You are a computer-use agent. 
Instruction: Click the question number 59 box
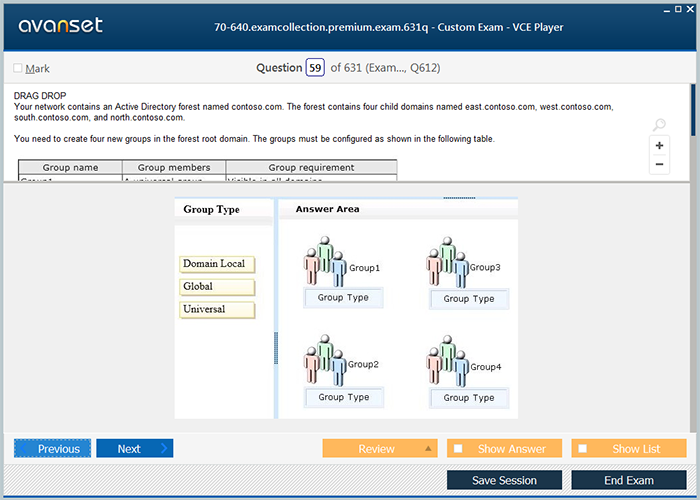(x=315, y=68)
